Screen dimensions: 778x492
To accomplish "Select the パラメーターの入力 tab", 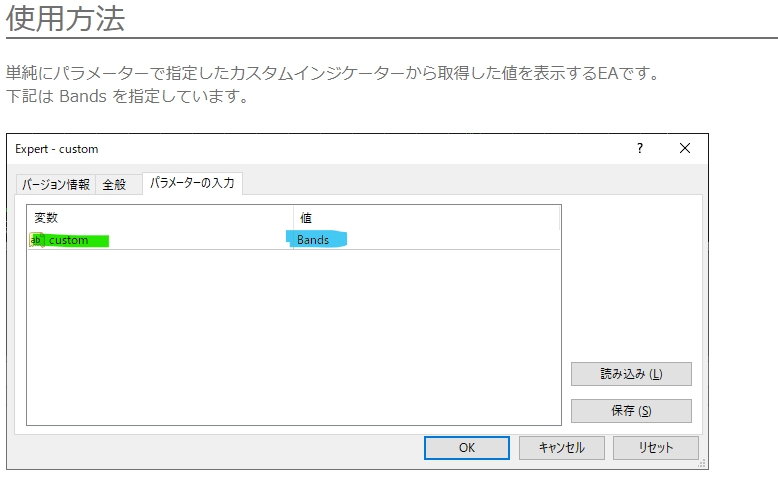I will click(193, 183).
